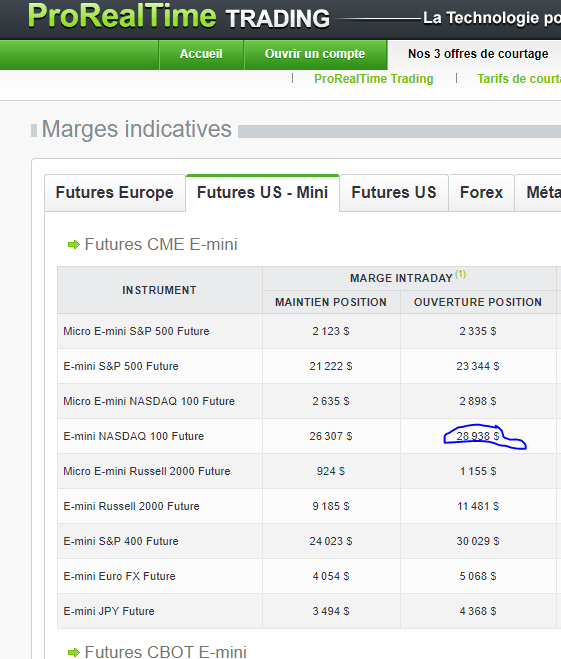561x659 pixels.
Task: Click the 924 $ maintenance margin value
Action: pos(331,471)
